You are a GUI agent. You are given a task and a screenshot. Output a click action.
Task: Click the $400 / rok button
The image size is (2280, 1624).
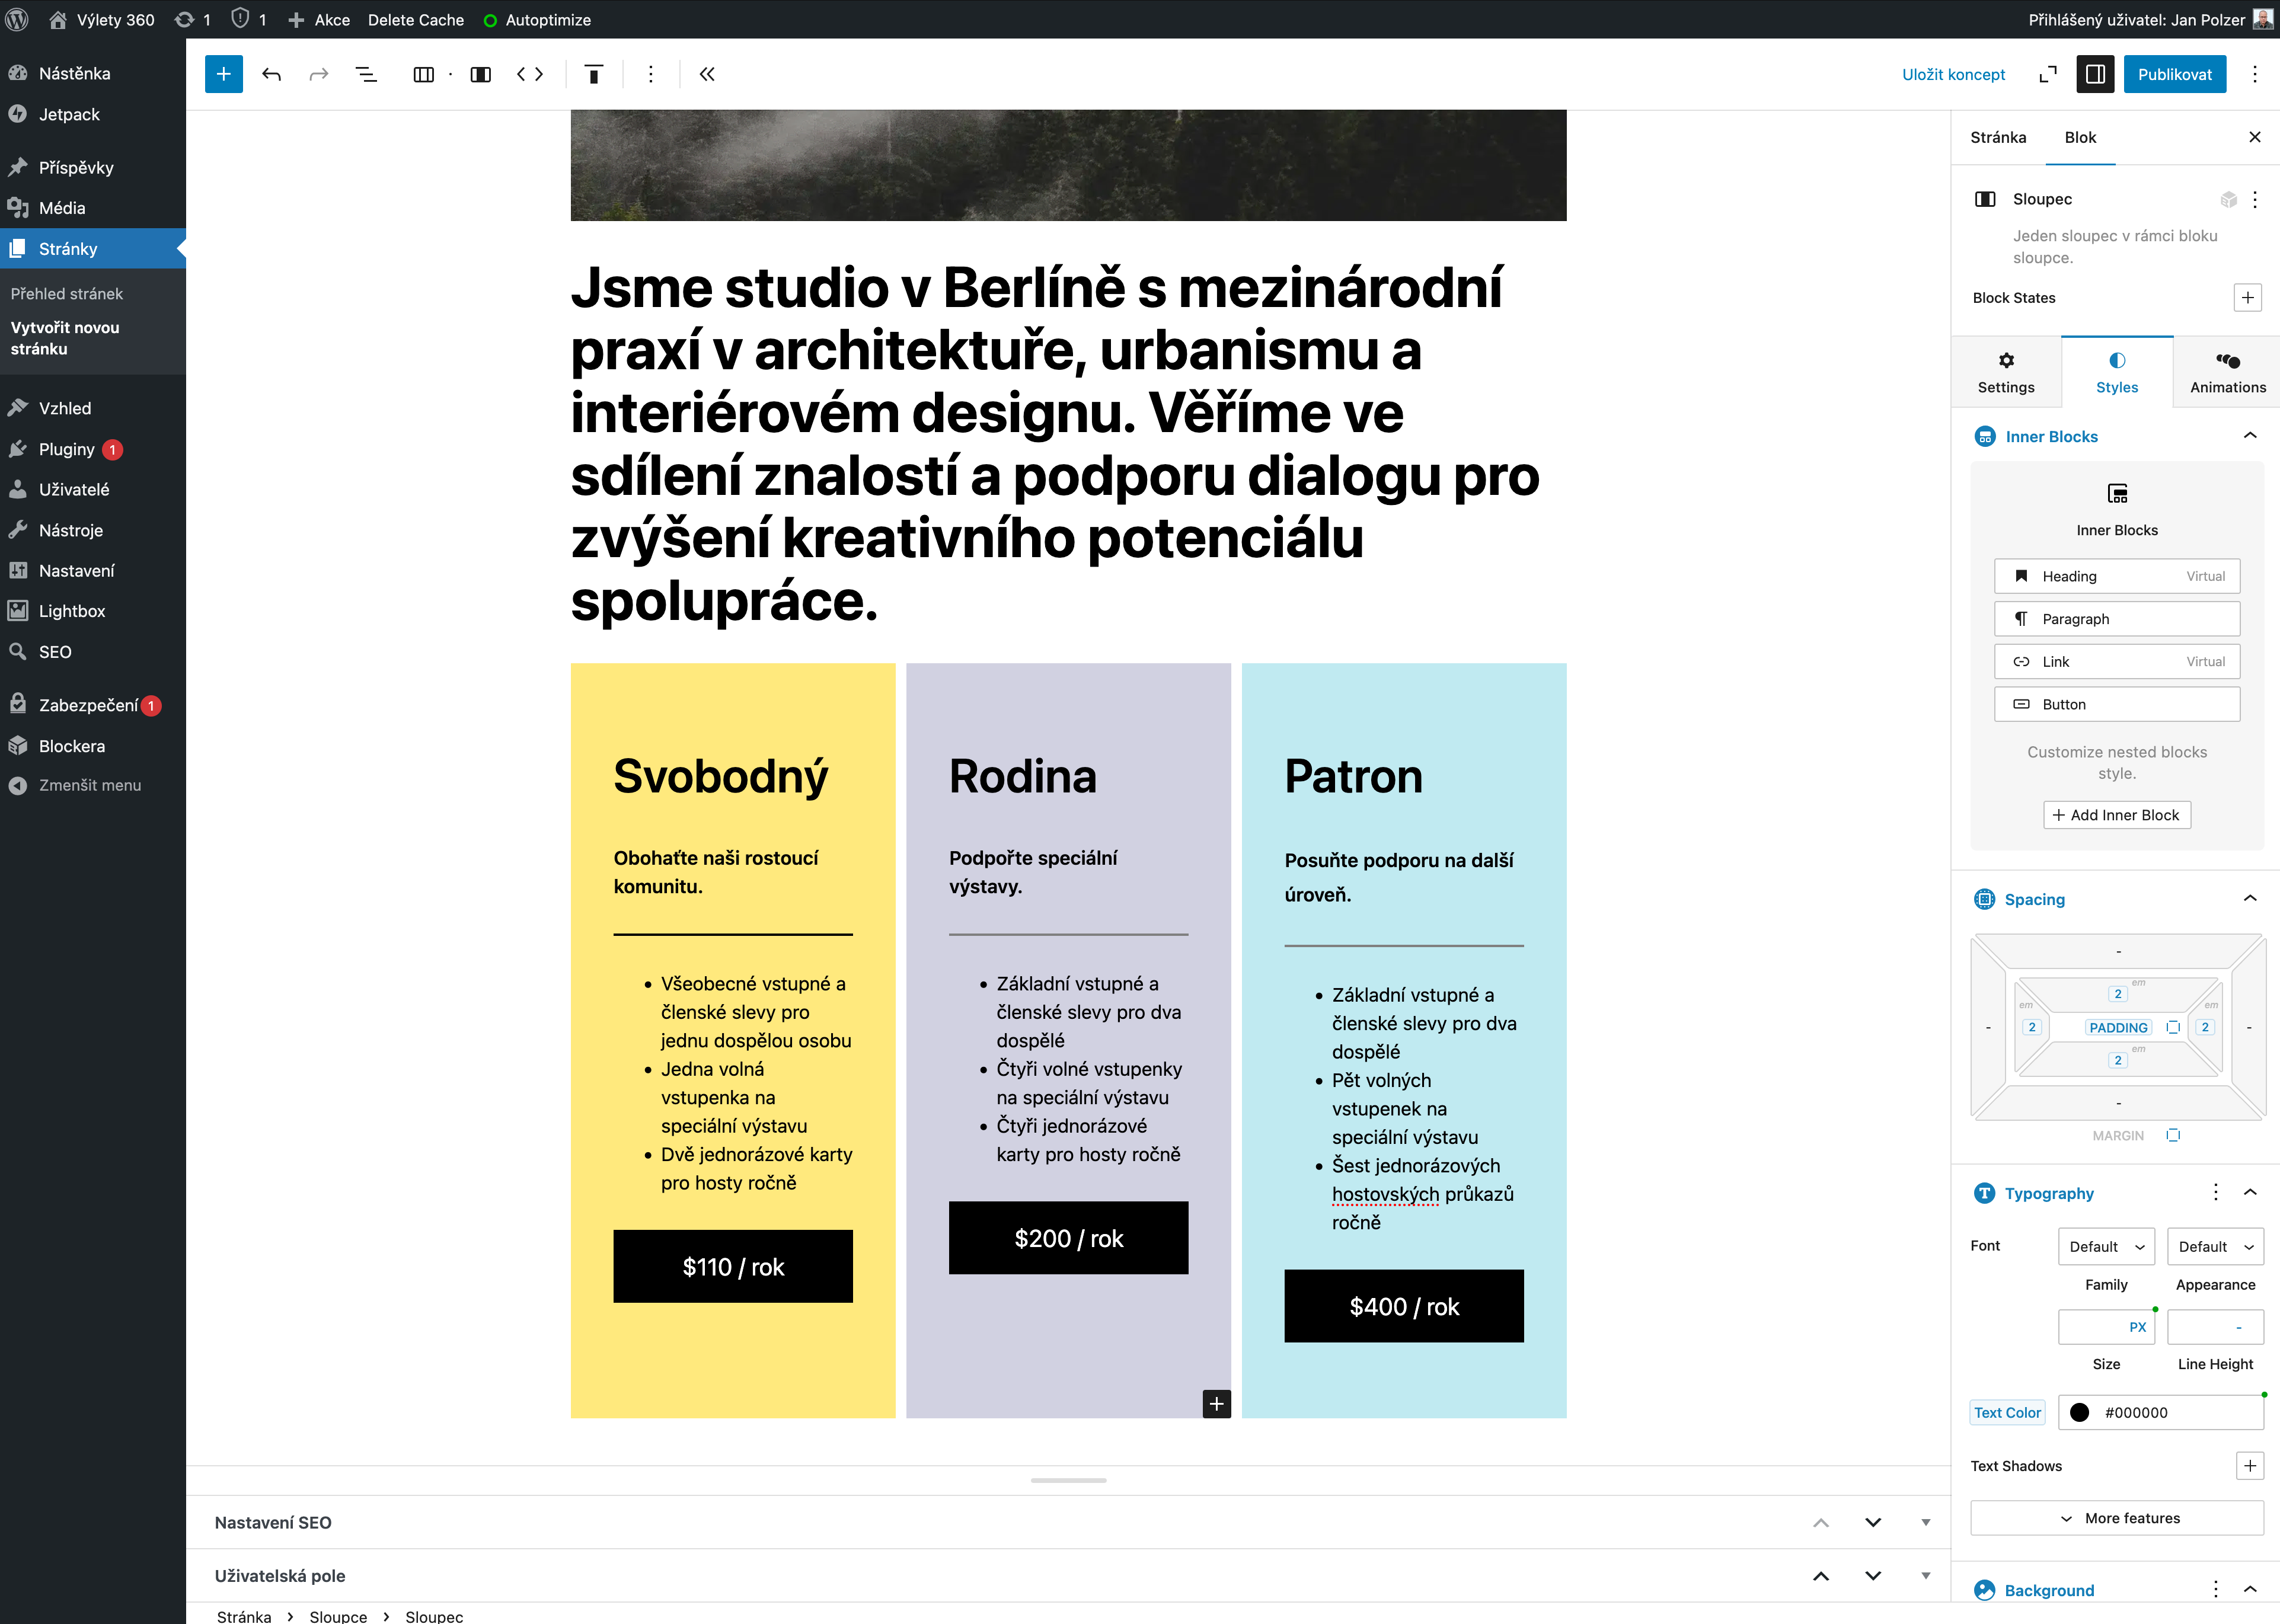click(1404, 1306)
